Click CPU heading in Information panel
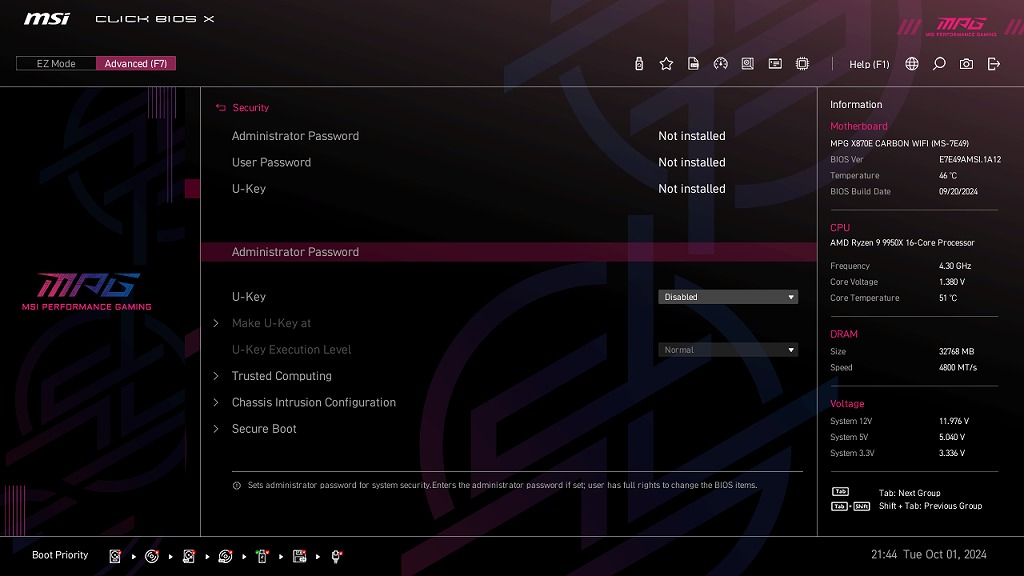 840,228
